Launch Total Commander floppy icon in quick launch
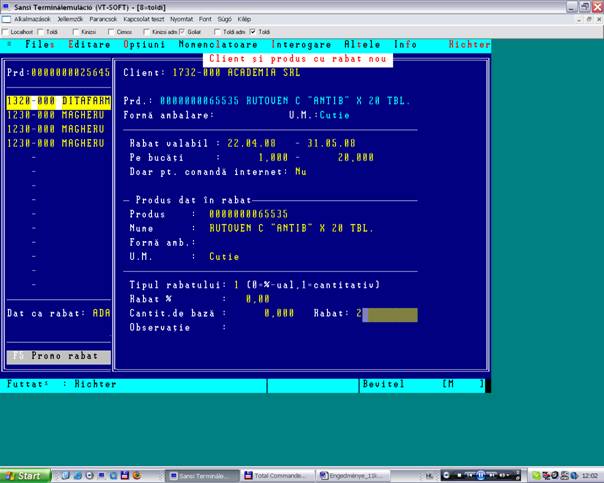 [x=125, y=475]
